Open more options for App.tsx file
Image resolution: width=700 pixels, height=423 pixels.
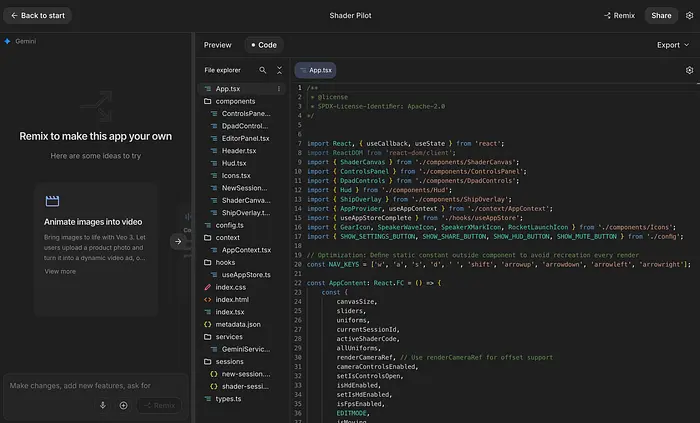279,89
